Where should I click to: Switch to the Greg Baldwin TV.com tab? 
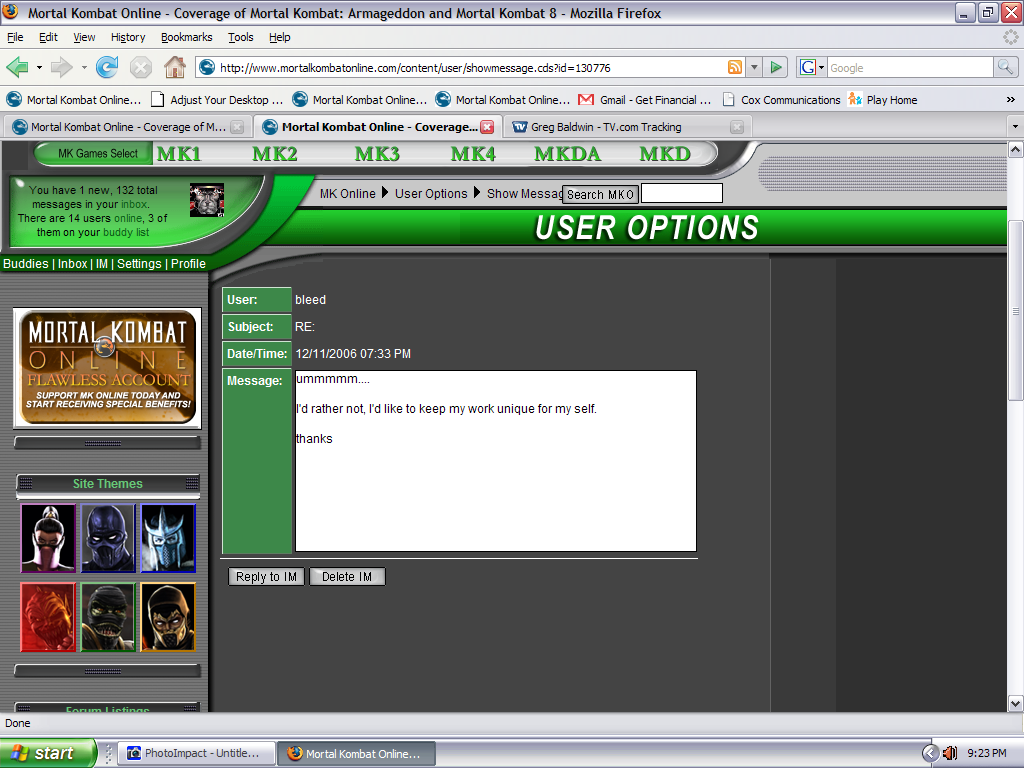[x=626, y=127]
